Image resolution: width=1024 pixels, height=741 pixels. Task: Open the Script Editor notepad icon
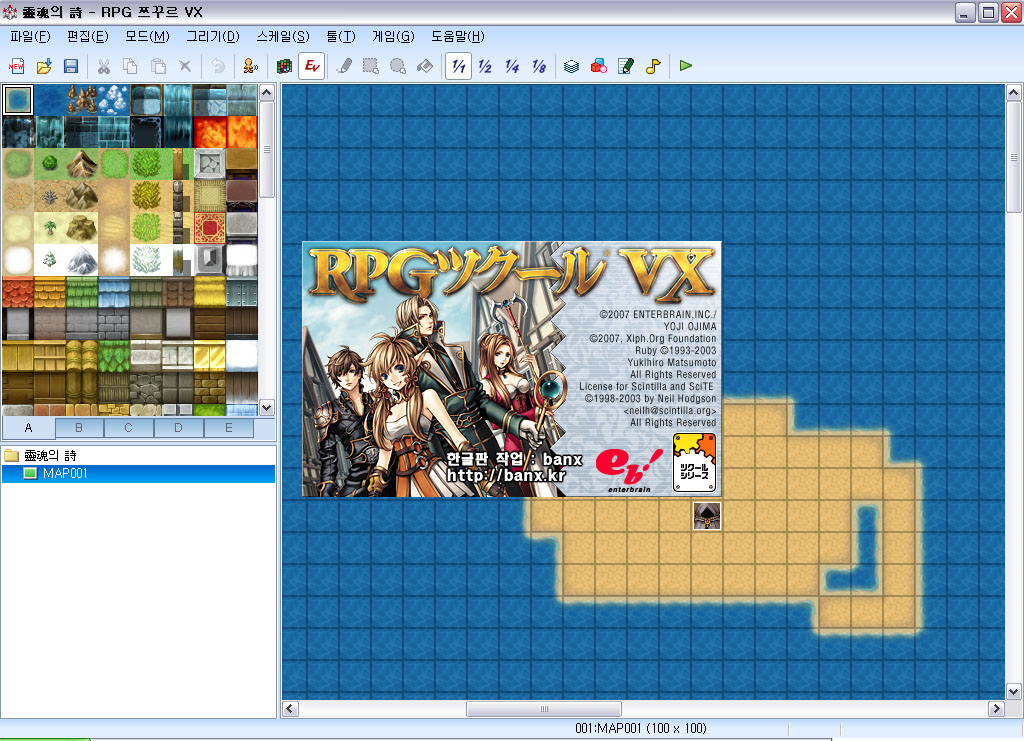626,66
